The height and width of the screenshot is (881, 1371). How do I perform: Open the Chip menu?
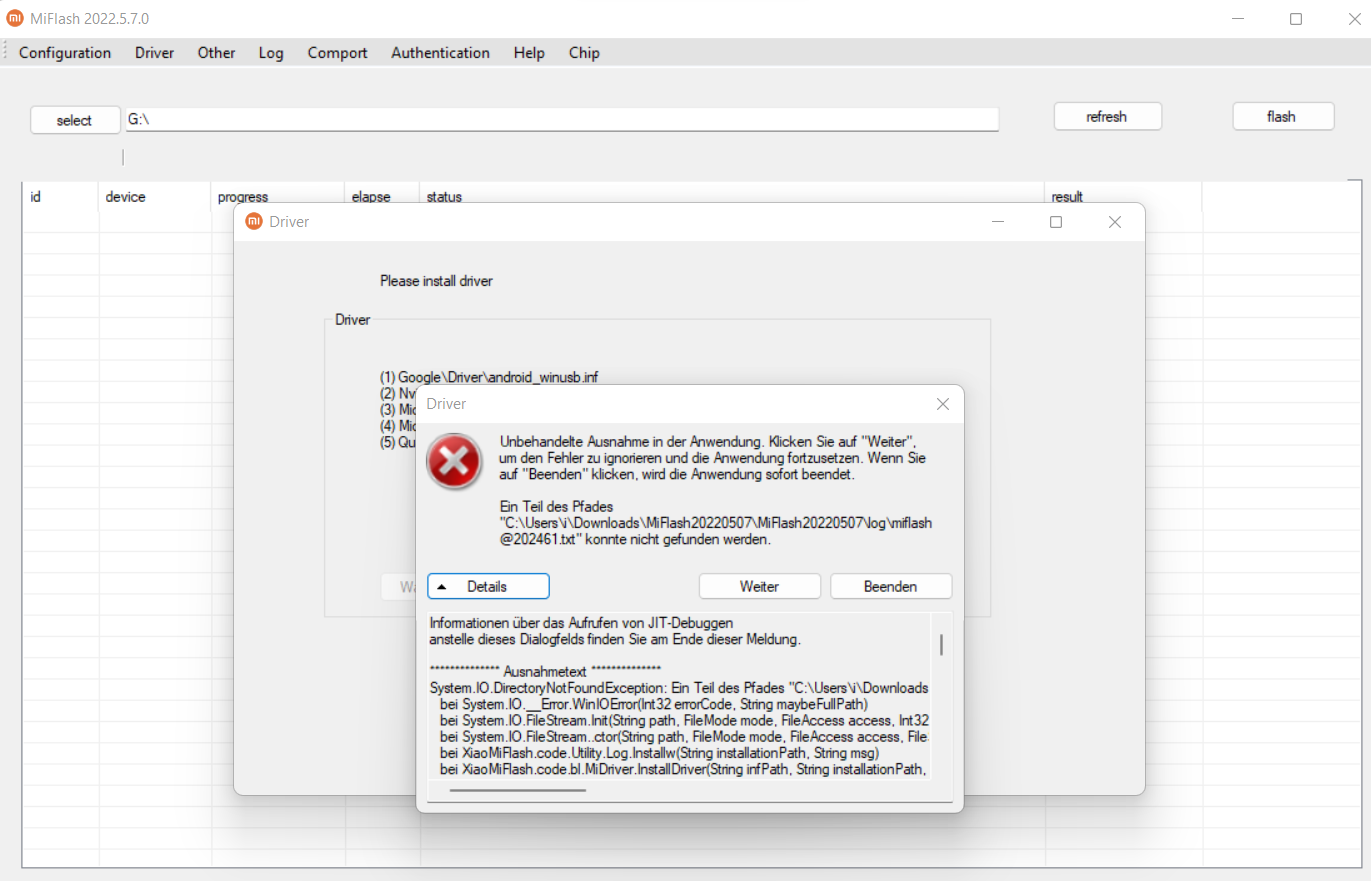click(x=584, y=53)
